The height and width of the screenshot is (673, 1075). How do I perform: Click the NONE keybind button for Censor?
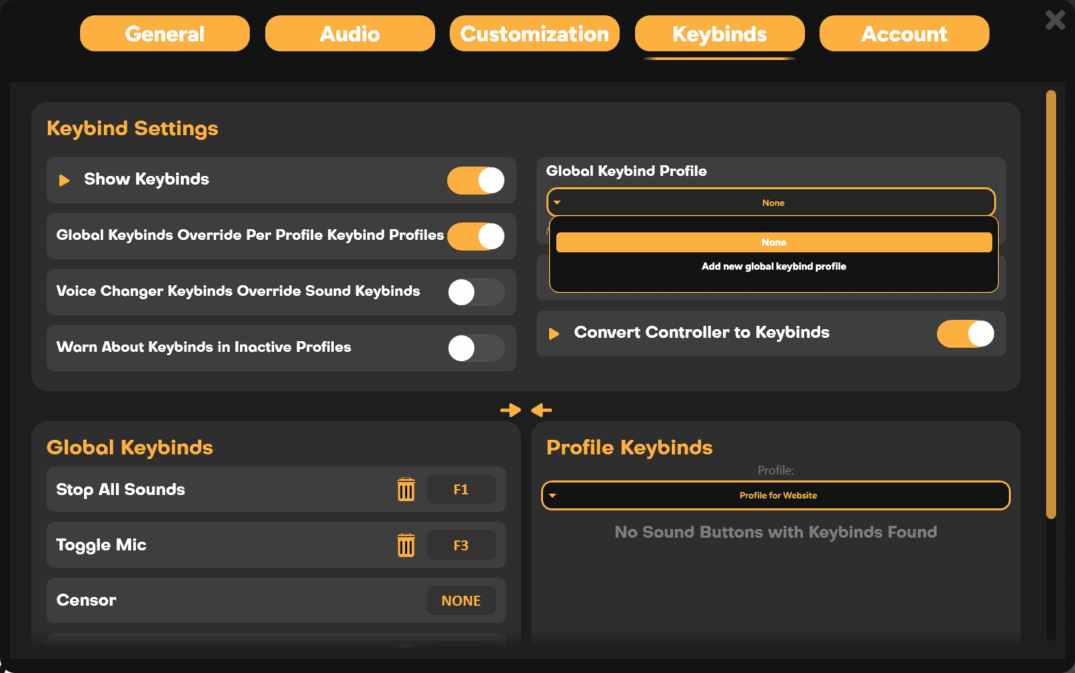(x=461, y=600)
